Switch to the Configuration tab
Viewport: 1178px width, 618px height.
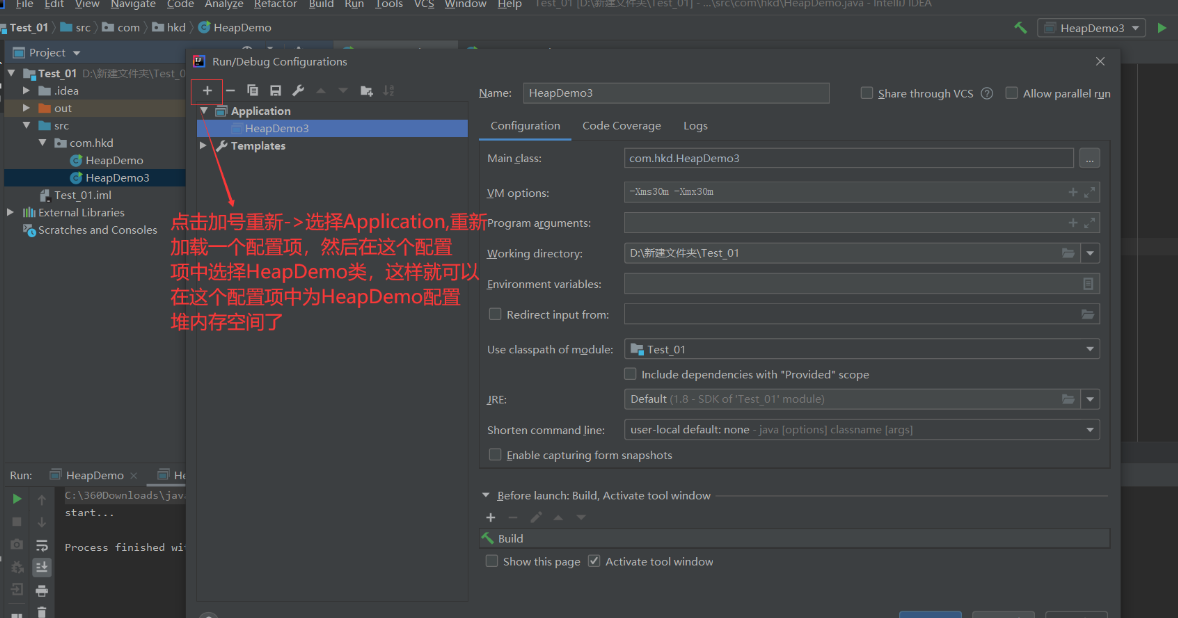525,126
